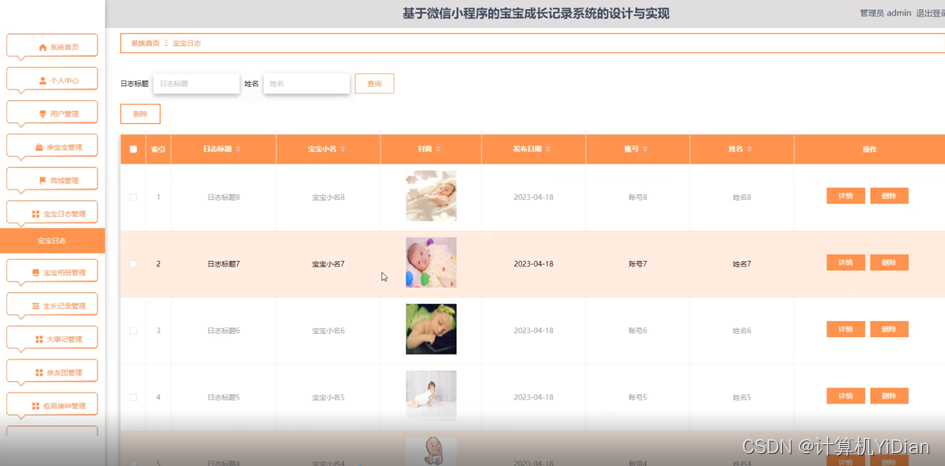Click the 操作 column header
945x466 pixels.
click(x=869, y=150)
